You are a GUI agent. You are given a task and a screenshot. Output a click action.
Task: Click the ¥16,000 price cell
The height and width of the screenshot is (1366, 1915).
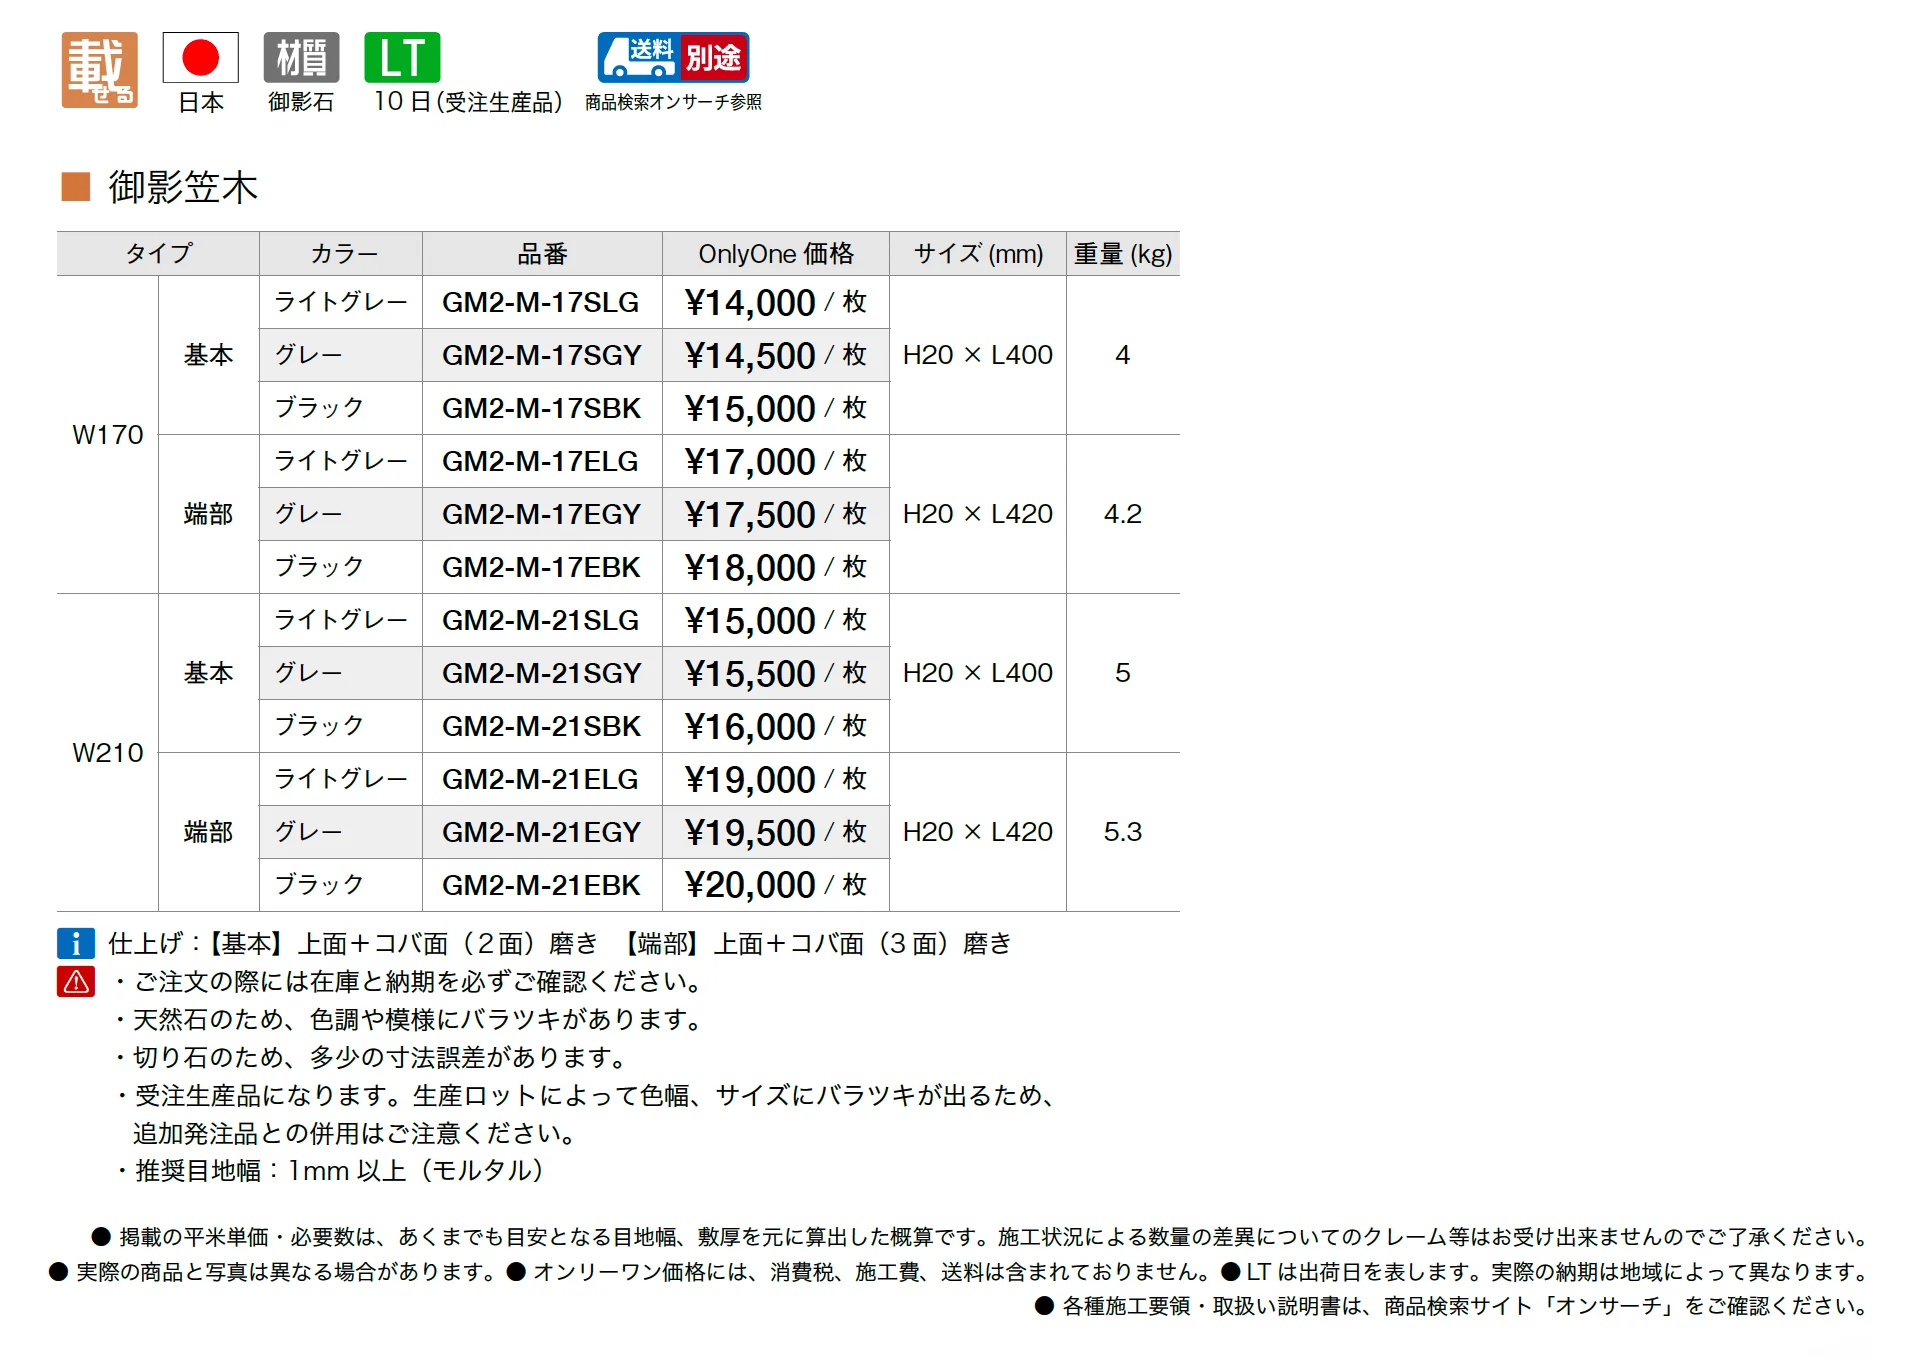tap(775, 726)
